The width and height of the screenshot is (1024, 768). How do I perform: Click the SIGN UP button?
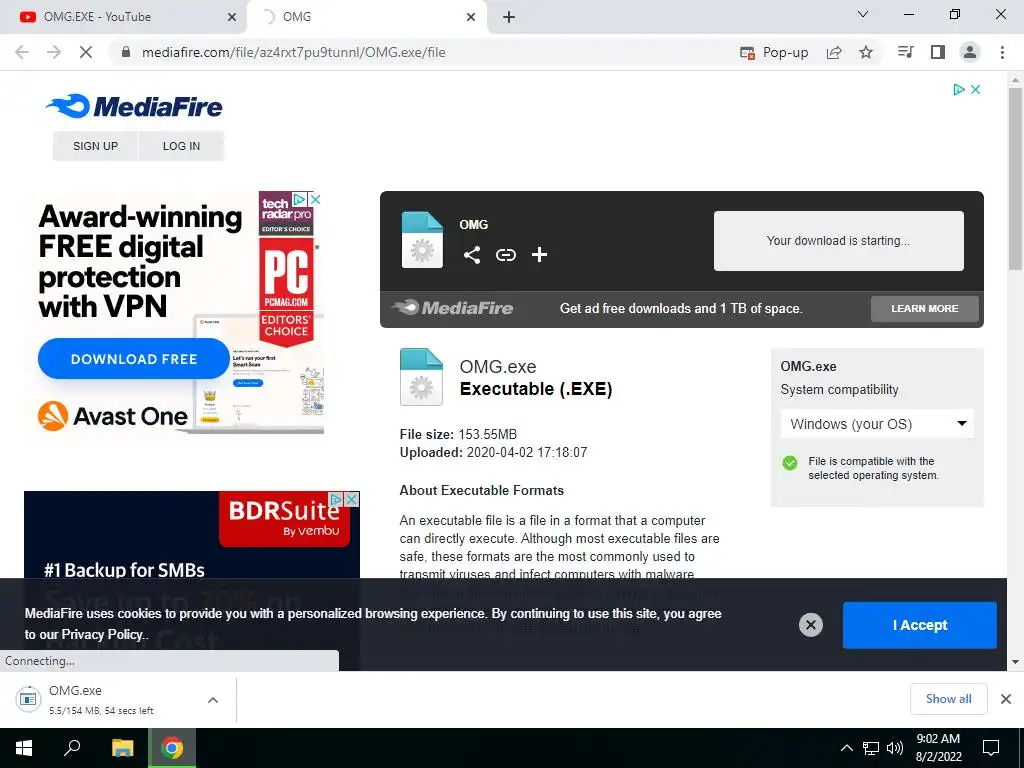95,146
